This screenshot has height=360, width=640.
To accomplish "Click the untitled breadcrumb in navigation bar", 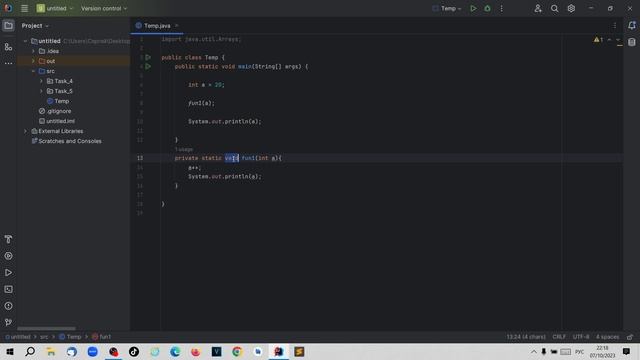I will coord(18,337).
